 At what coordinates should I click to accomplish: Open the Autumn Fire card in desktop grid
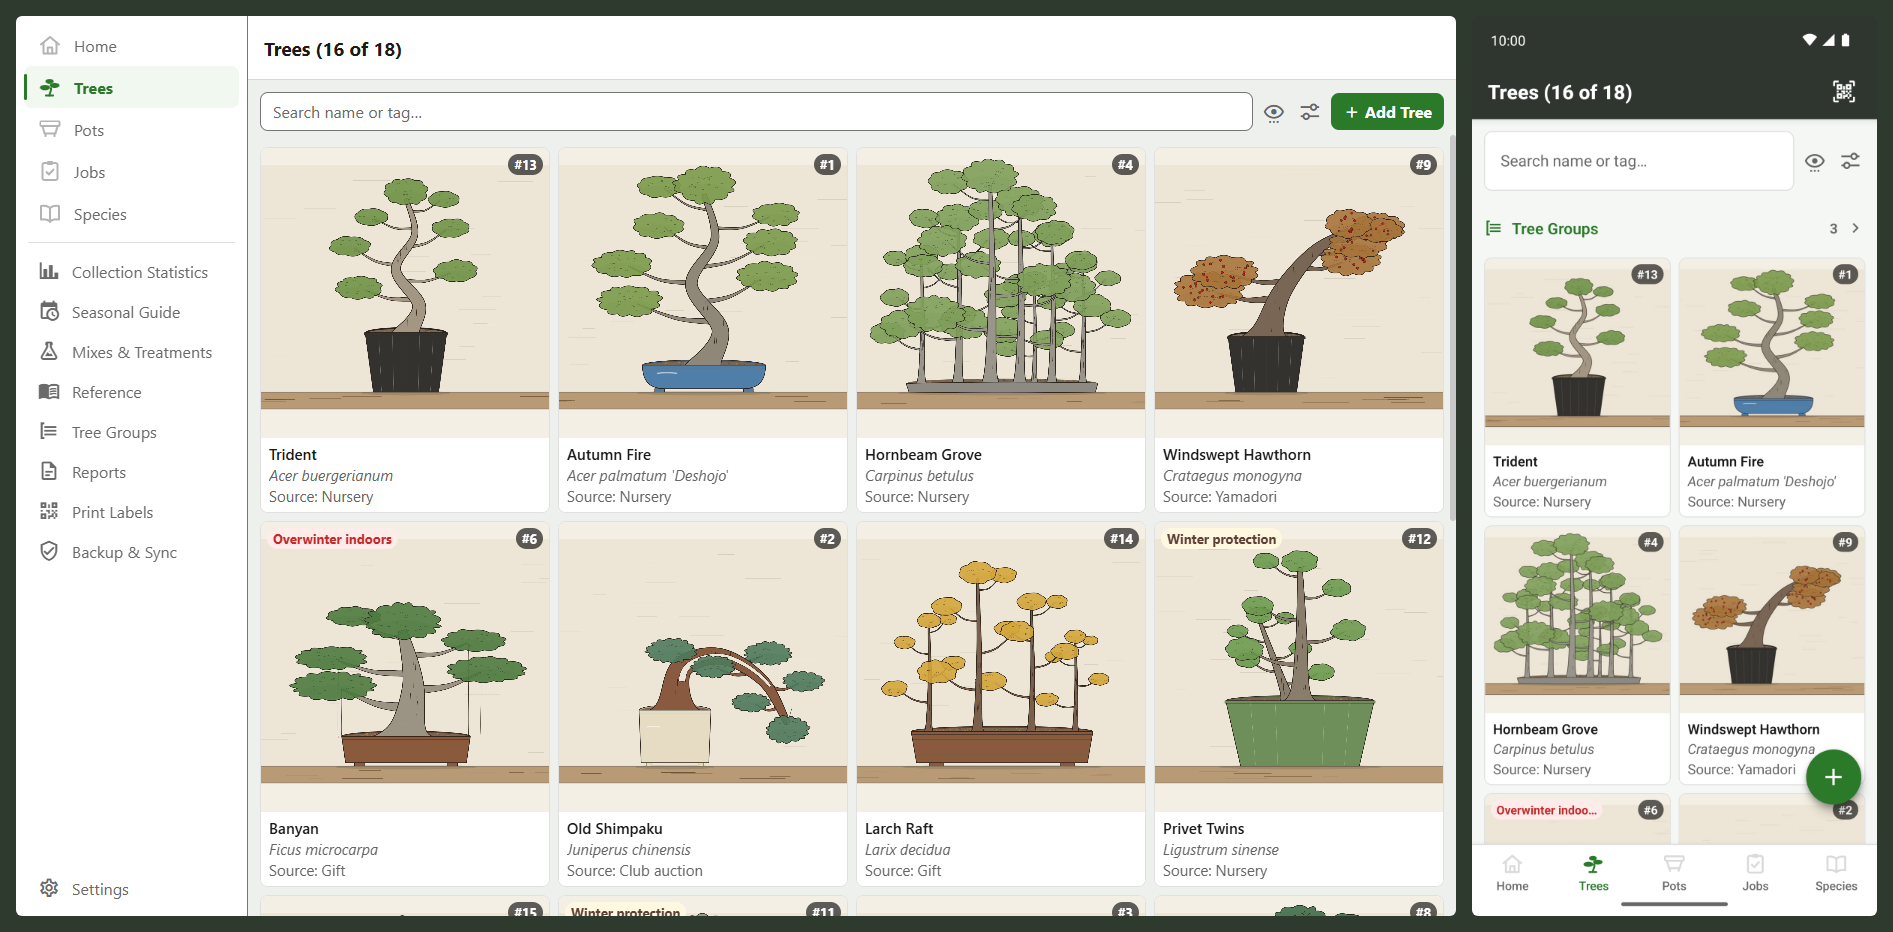tap(703, 330)
